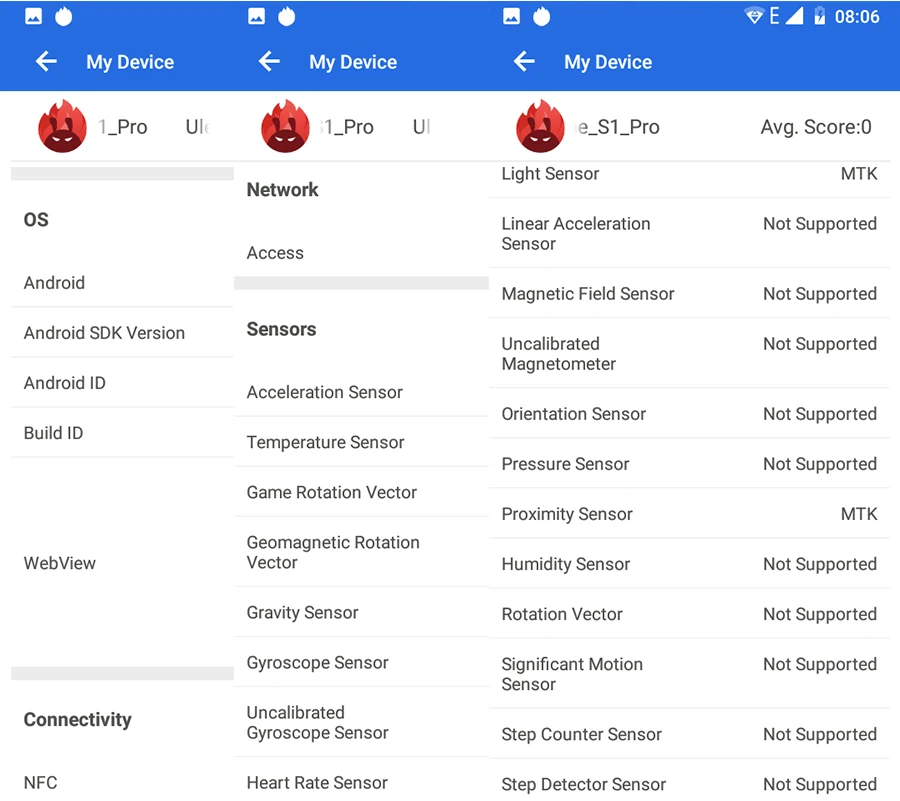The width and height of the screenshot is (900, 801).
Task: Tap the Step Detector Sensor label
Action: click(x=584, y=784)
